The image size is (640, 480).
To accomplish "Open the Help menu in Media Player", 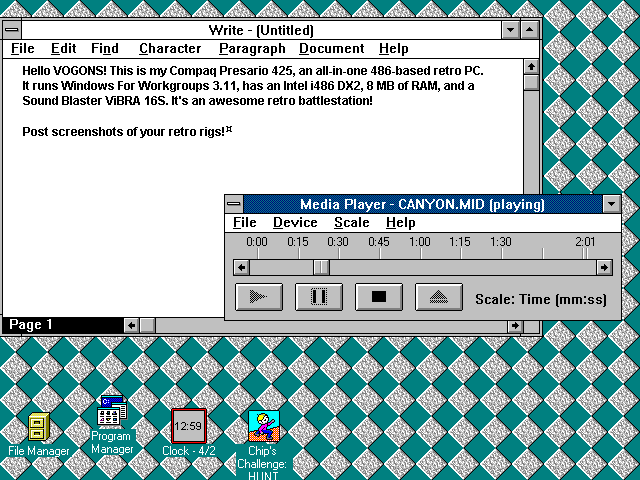I will pyautogui.click(x=401, y=222).
